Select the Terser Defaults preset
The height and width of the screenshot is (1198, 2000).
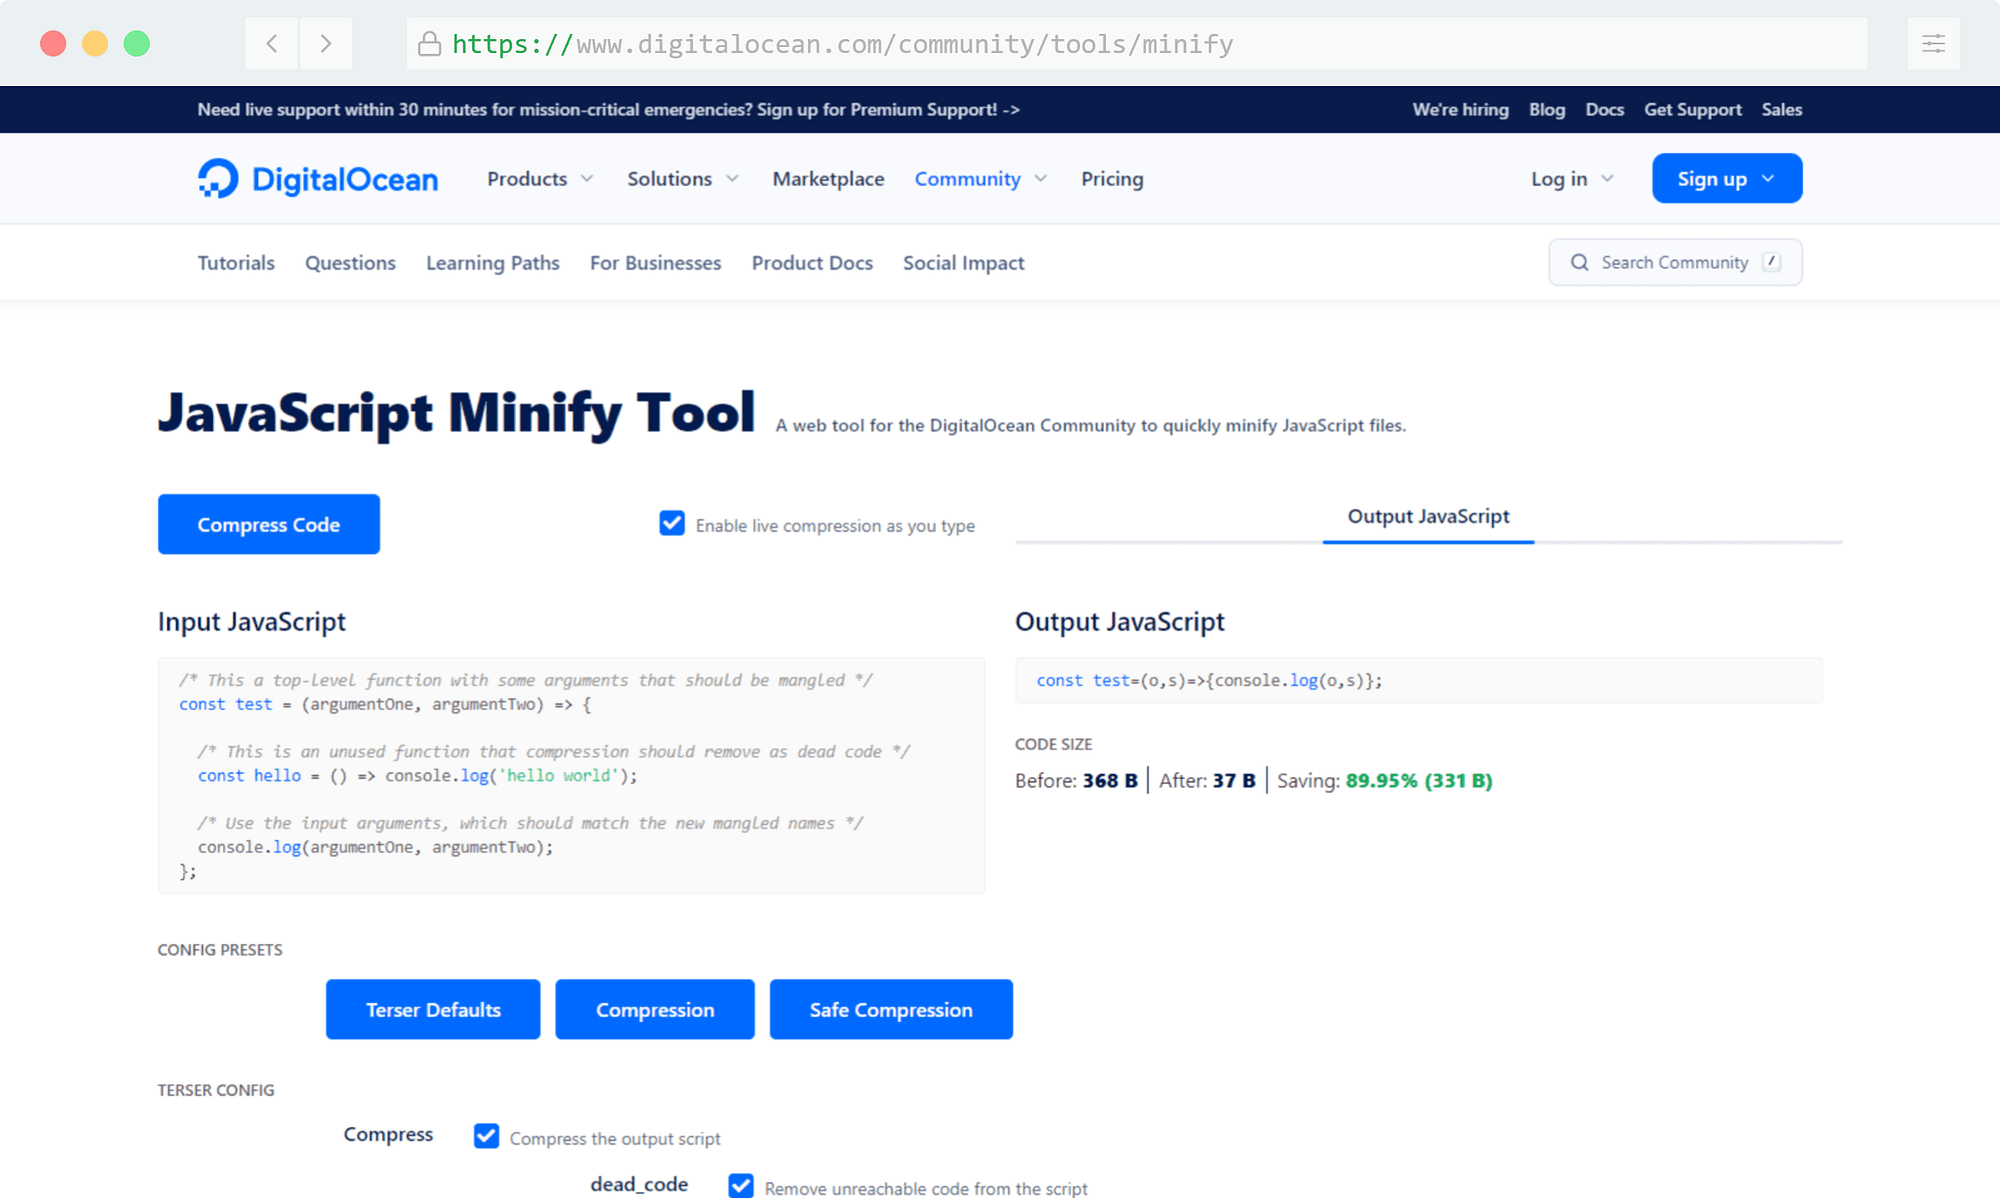432,1008
